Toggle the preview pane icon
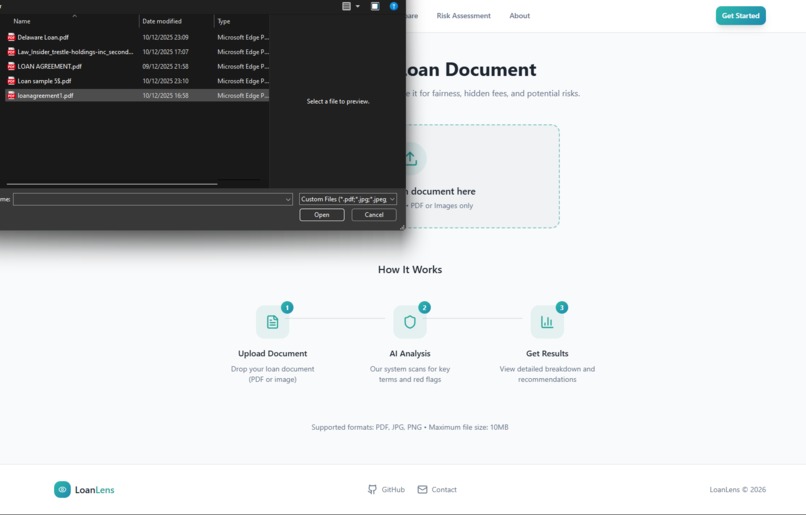 (375, 6)
